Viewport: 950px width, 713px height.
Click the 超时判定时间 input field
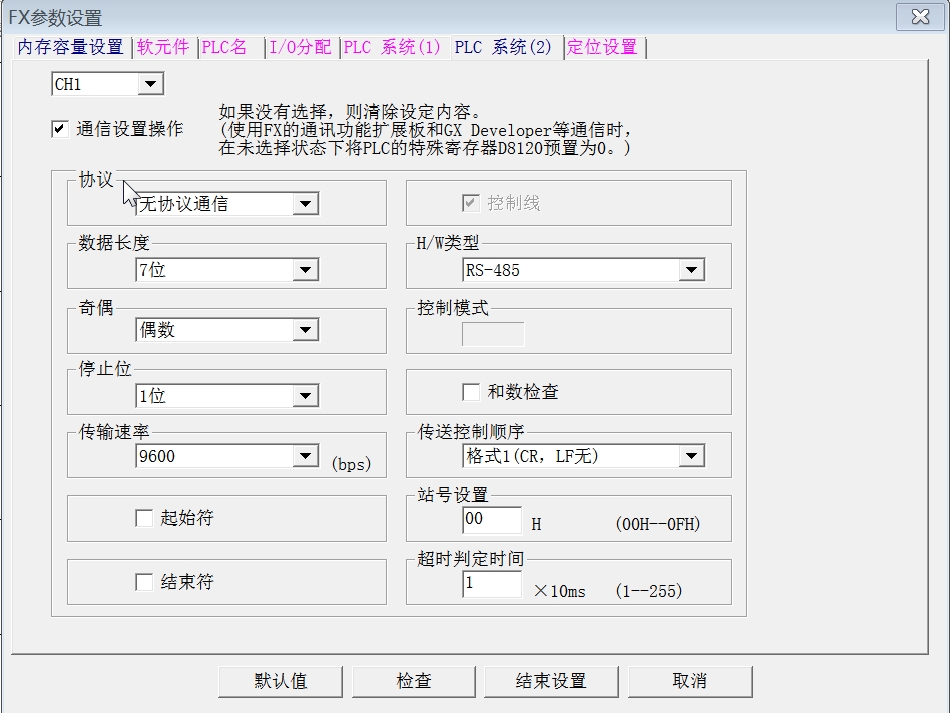coord(491,584)
